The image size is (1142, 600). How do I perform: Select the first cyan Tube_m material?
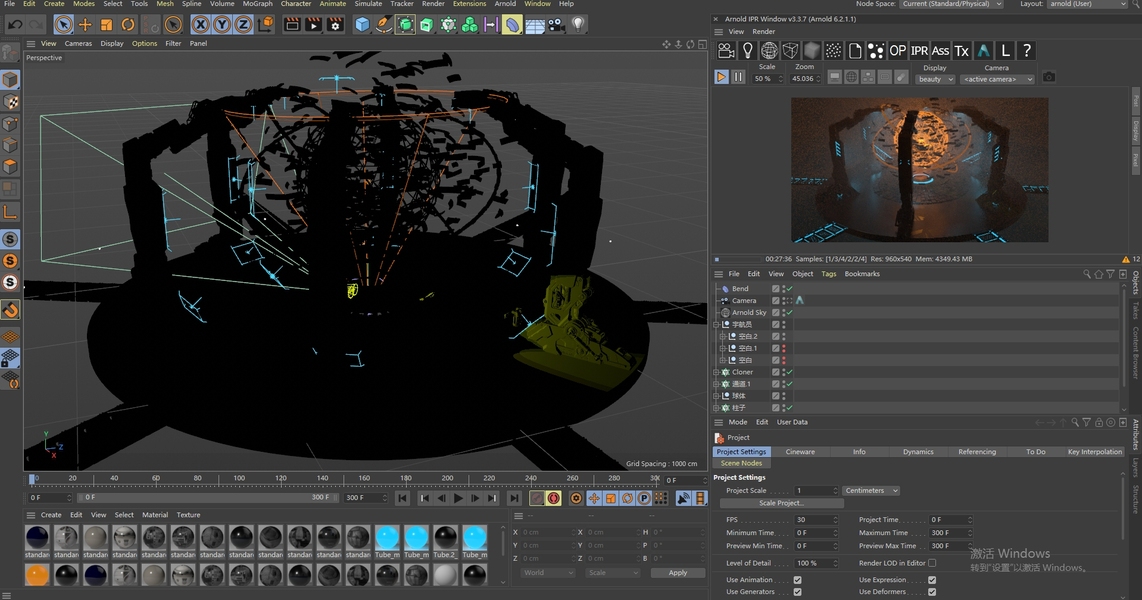[x=387, y=538]
